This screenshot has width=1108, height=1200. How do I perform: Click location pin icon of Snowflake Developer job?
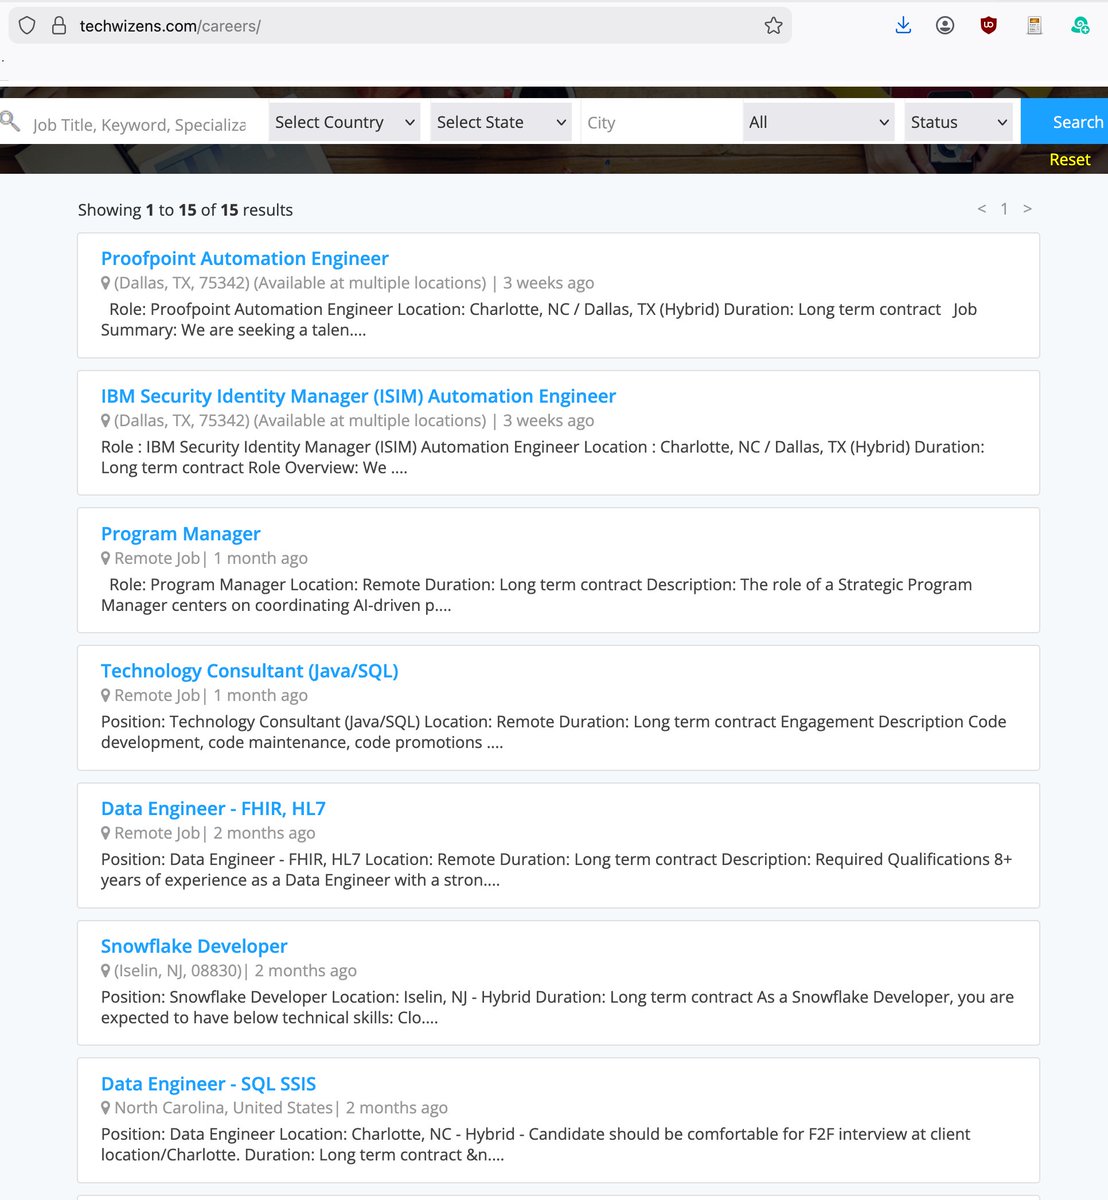point(106,970)
